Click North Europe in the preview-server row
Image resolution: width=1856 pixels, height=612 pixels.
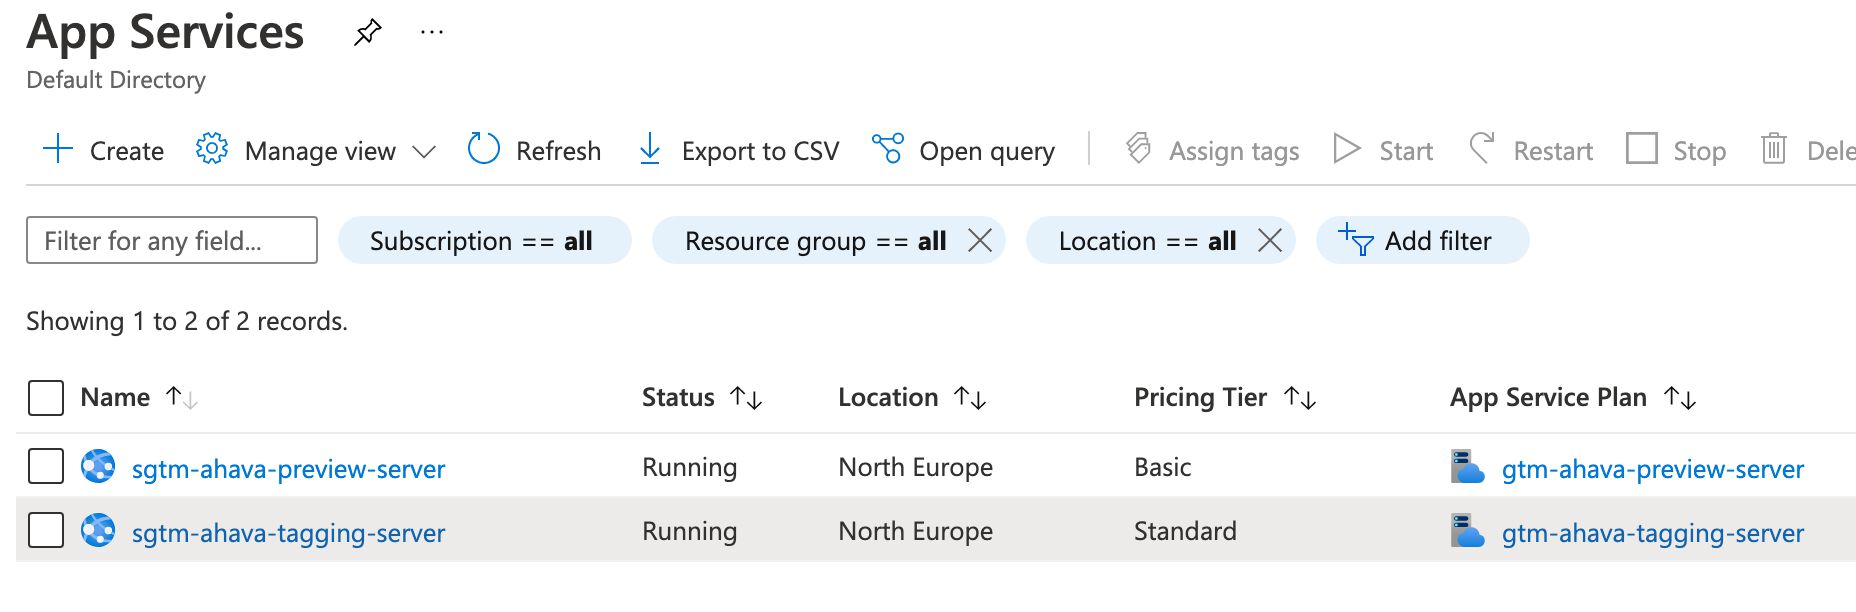[915, 467]
